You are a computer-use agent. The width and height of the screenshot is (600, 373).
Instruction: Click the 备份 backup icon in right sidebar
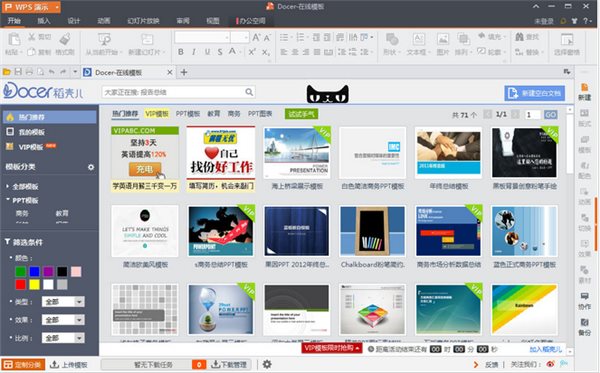pyautogui.click(x=584, y=323)
